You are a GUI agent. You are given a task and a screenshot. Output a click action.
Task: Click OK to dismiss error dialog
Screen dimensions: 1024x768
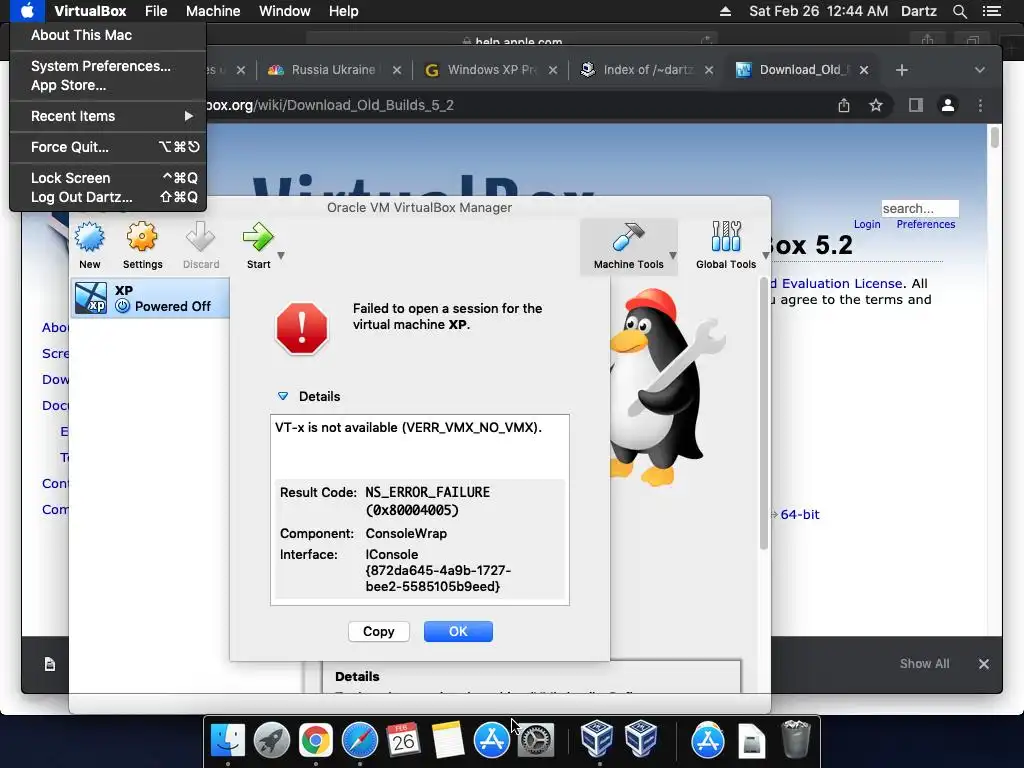[458, 632]
